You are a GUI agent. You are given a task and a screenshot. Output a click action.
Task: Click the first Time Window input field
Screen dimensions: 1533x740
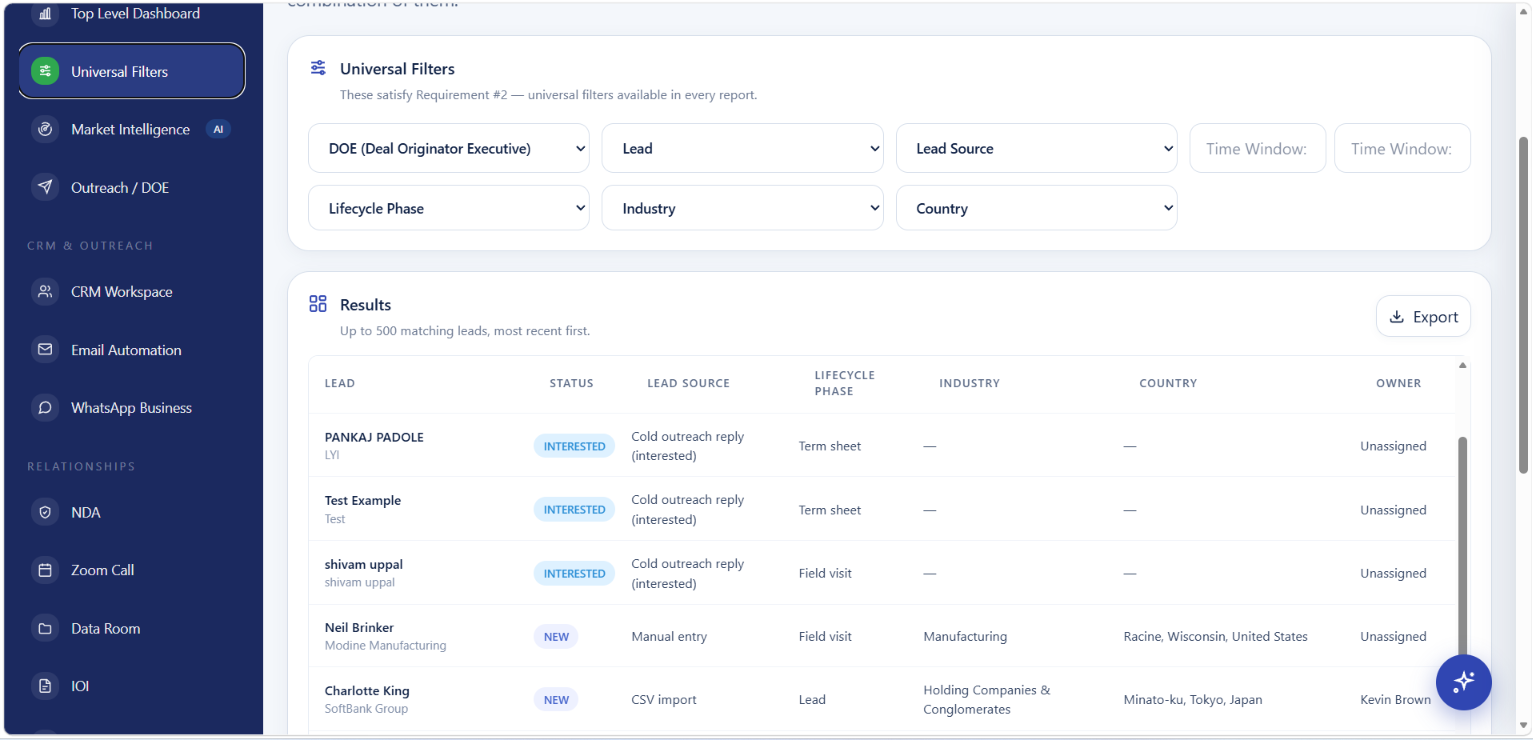pyautogui.click(x=1258, y=148)
